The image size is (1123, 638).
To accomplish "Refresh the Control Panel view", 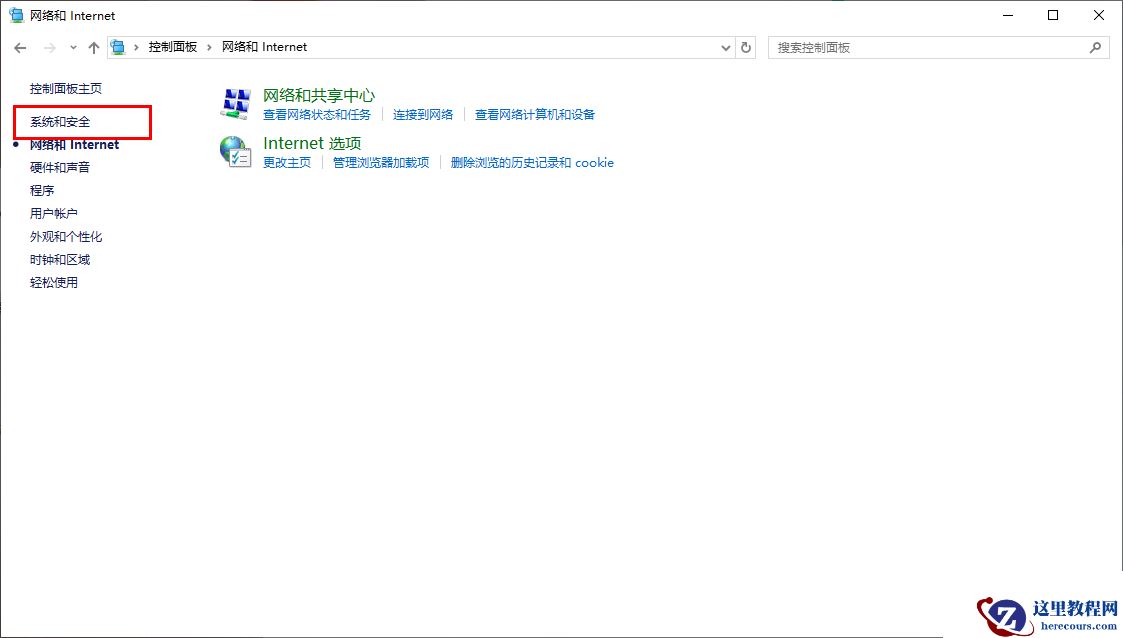I will pyautogui.click(x=746, y=47).
